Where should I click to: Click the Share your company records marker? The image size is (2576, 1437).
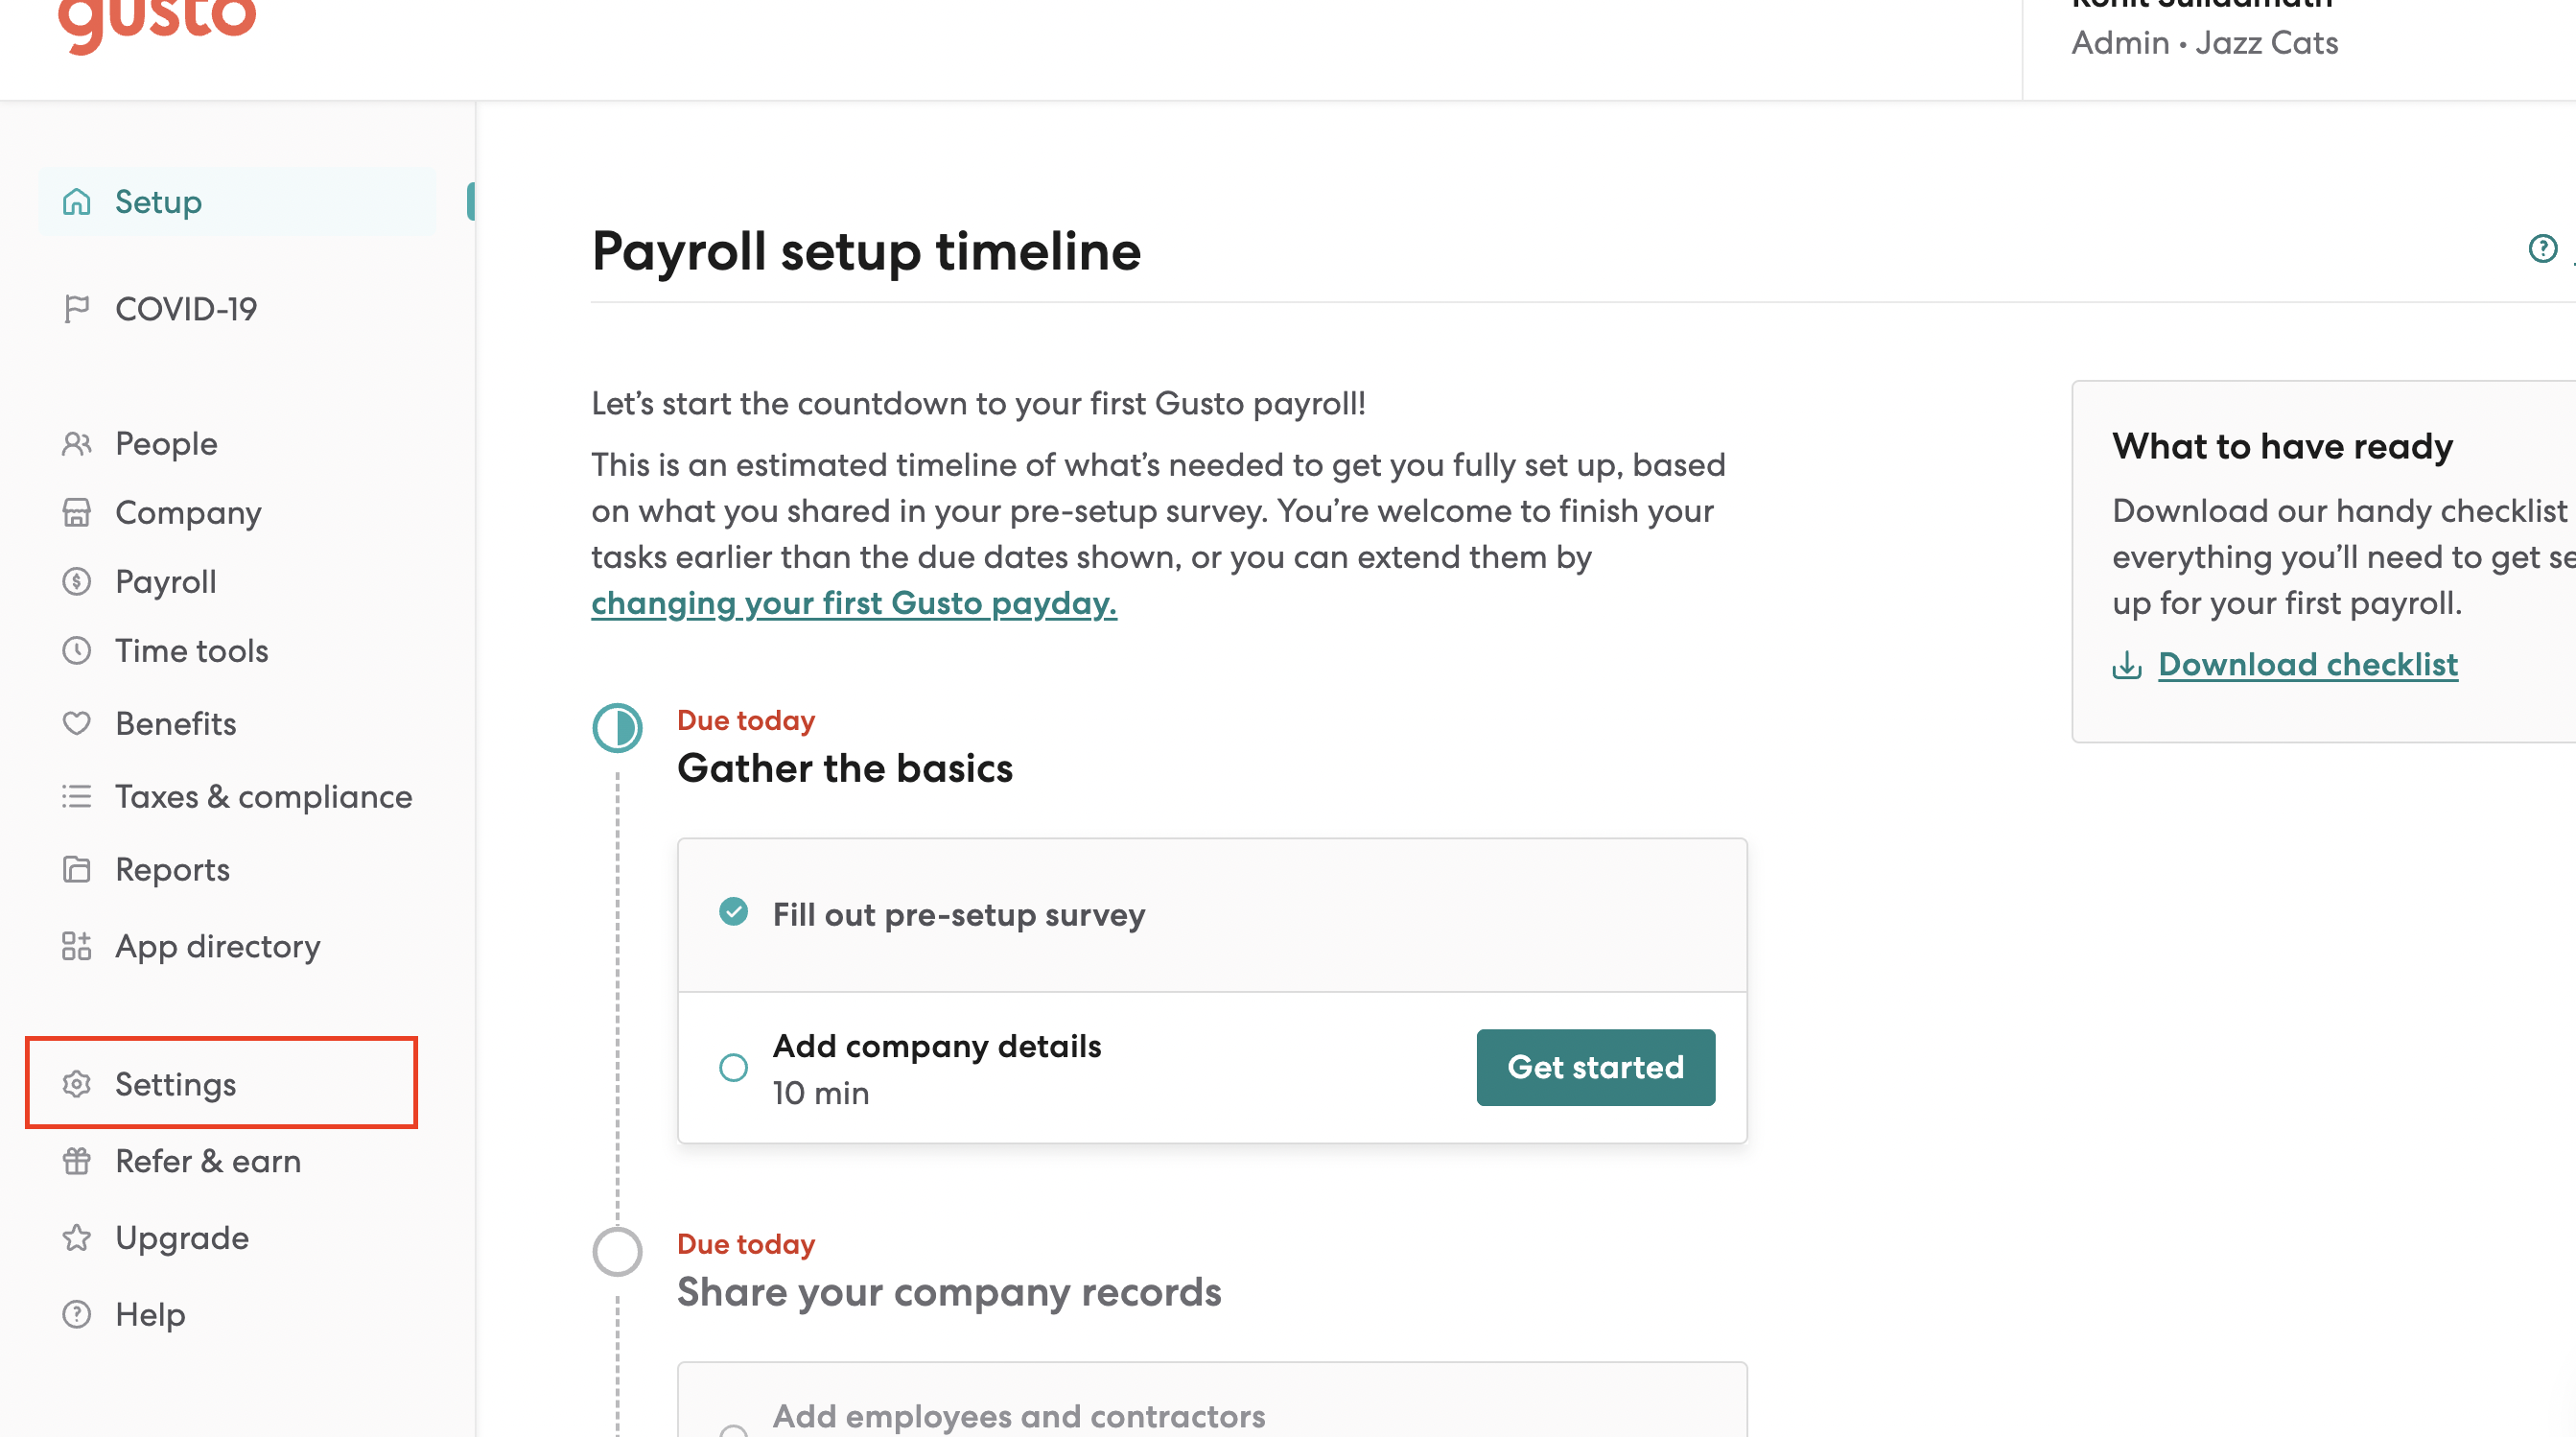coord(618,1251)
